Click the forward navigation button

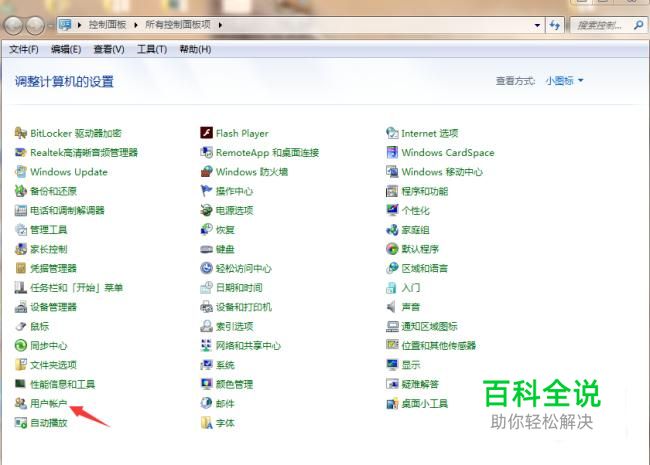point(35,26)
